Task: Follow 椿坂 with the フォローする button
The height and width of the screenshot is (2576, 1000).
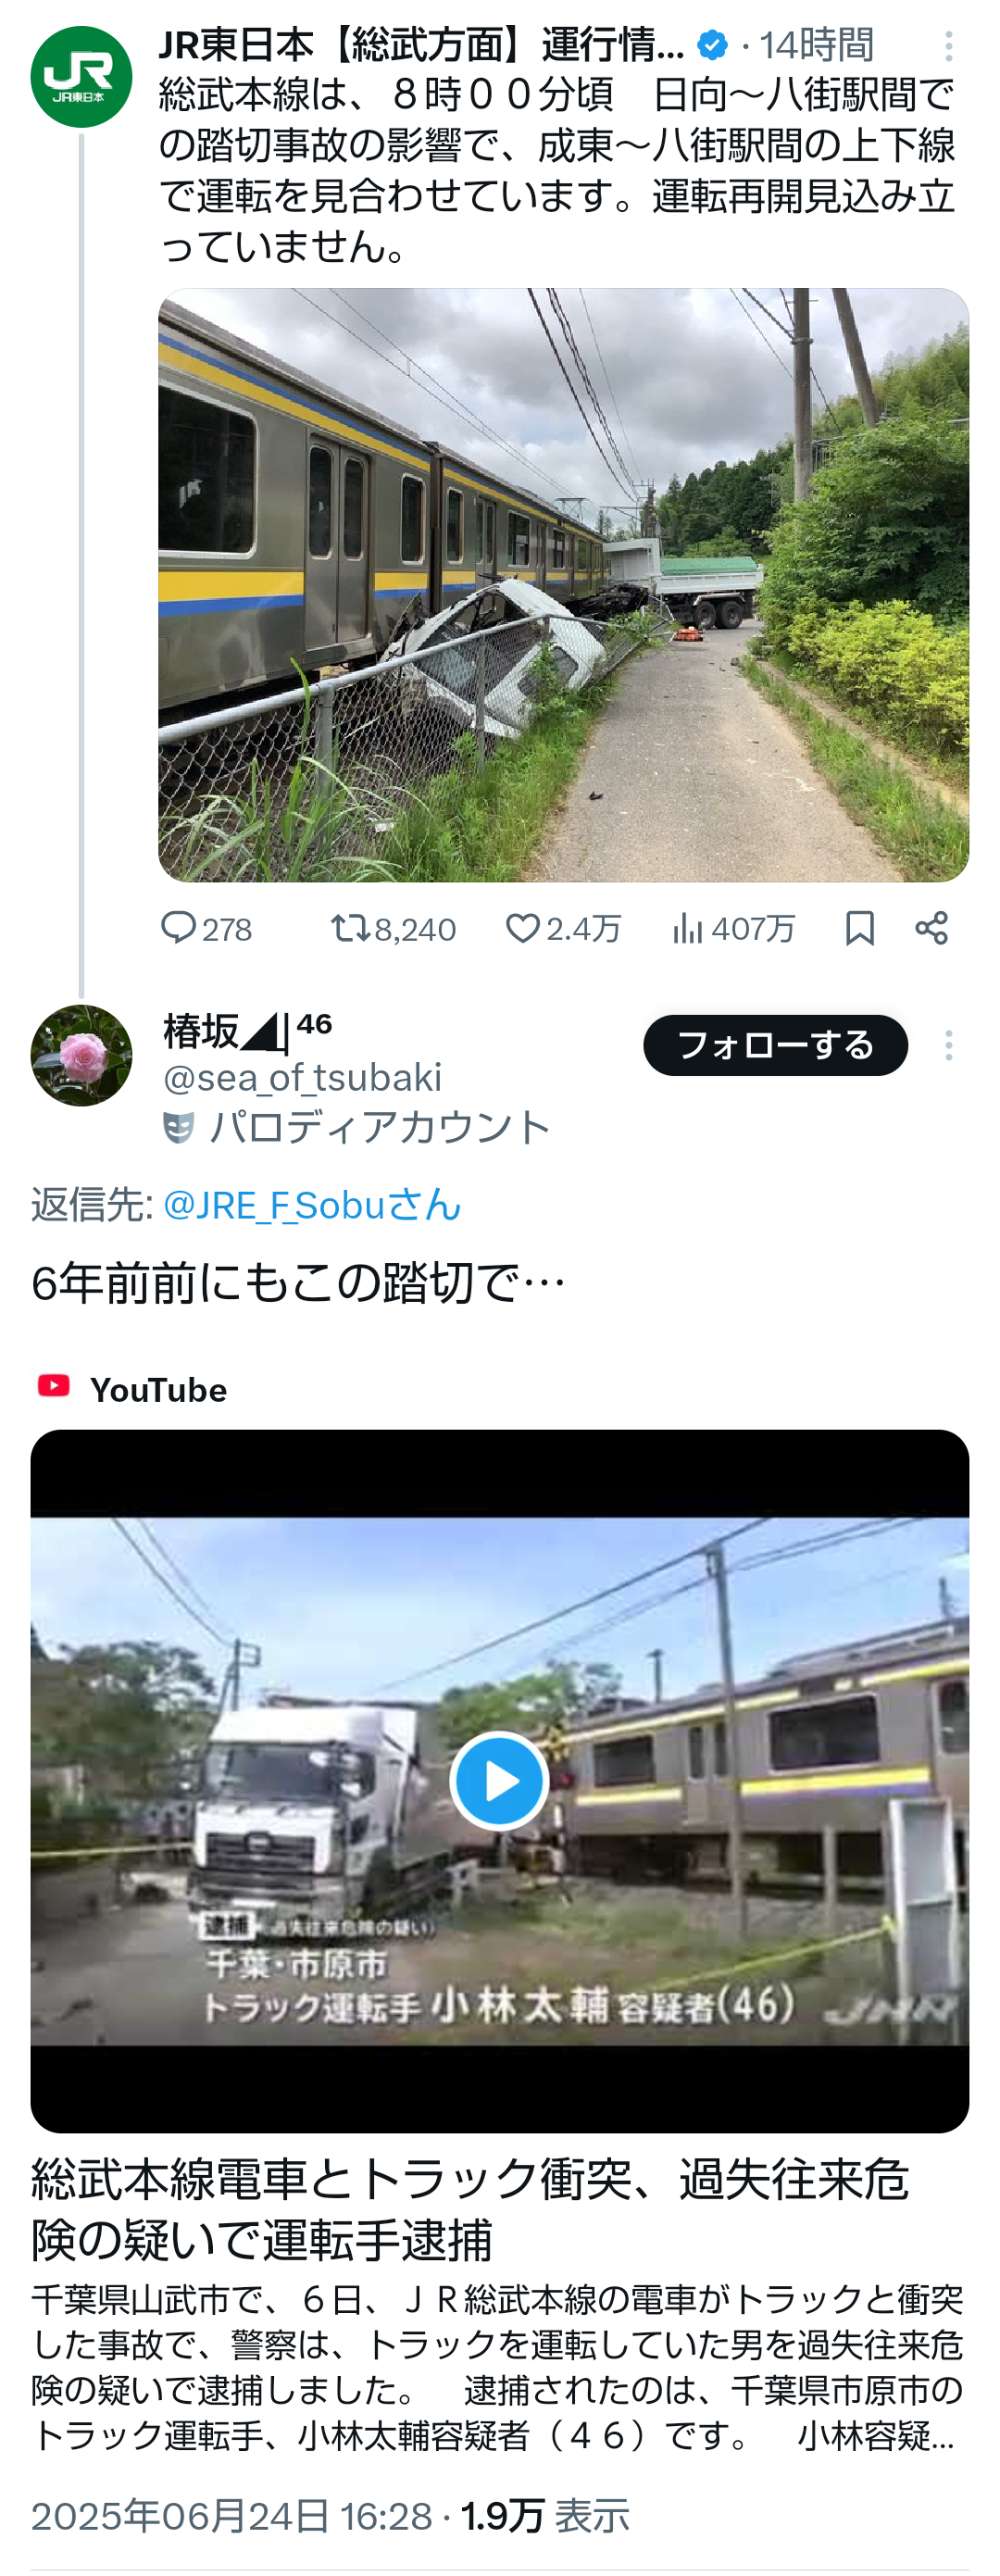Action: click(x=775, y=1046)
